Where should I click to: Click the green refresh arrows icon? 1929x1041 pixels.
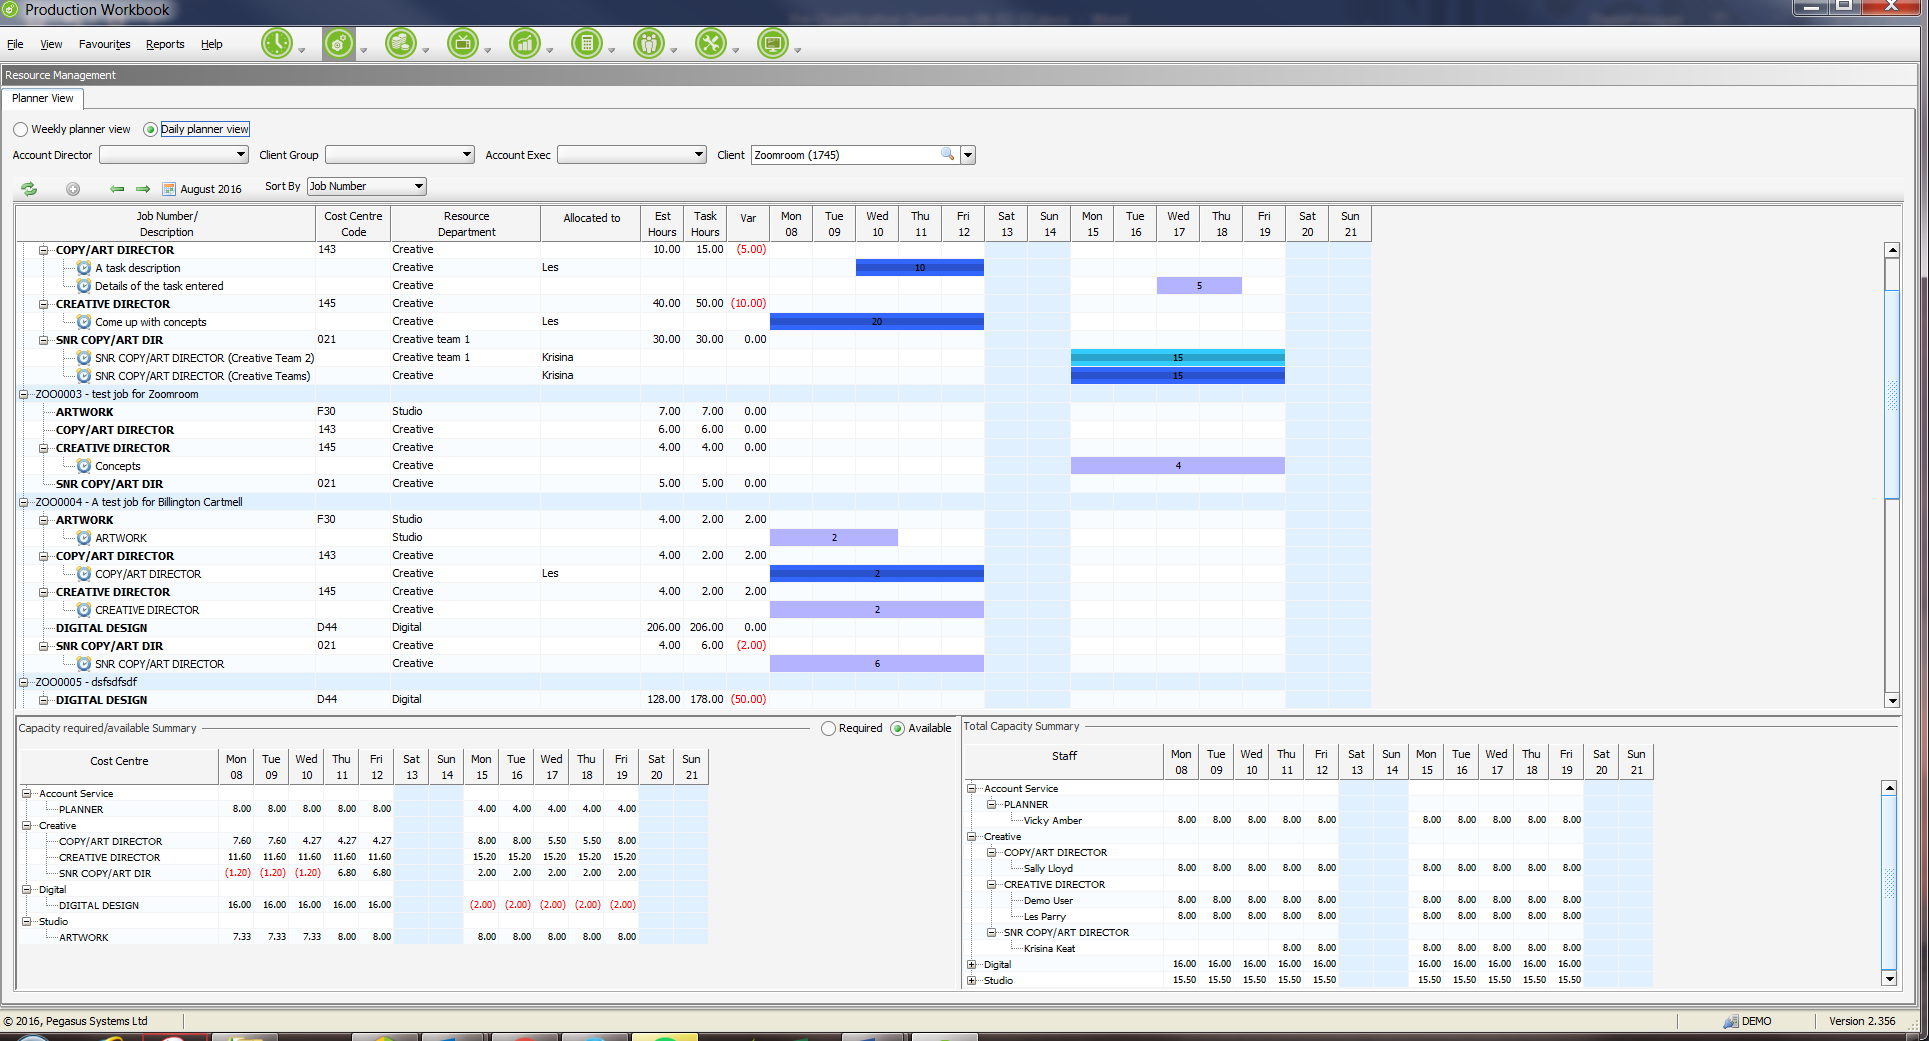click(x=29, y=188)
